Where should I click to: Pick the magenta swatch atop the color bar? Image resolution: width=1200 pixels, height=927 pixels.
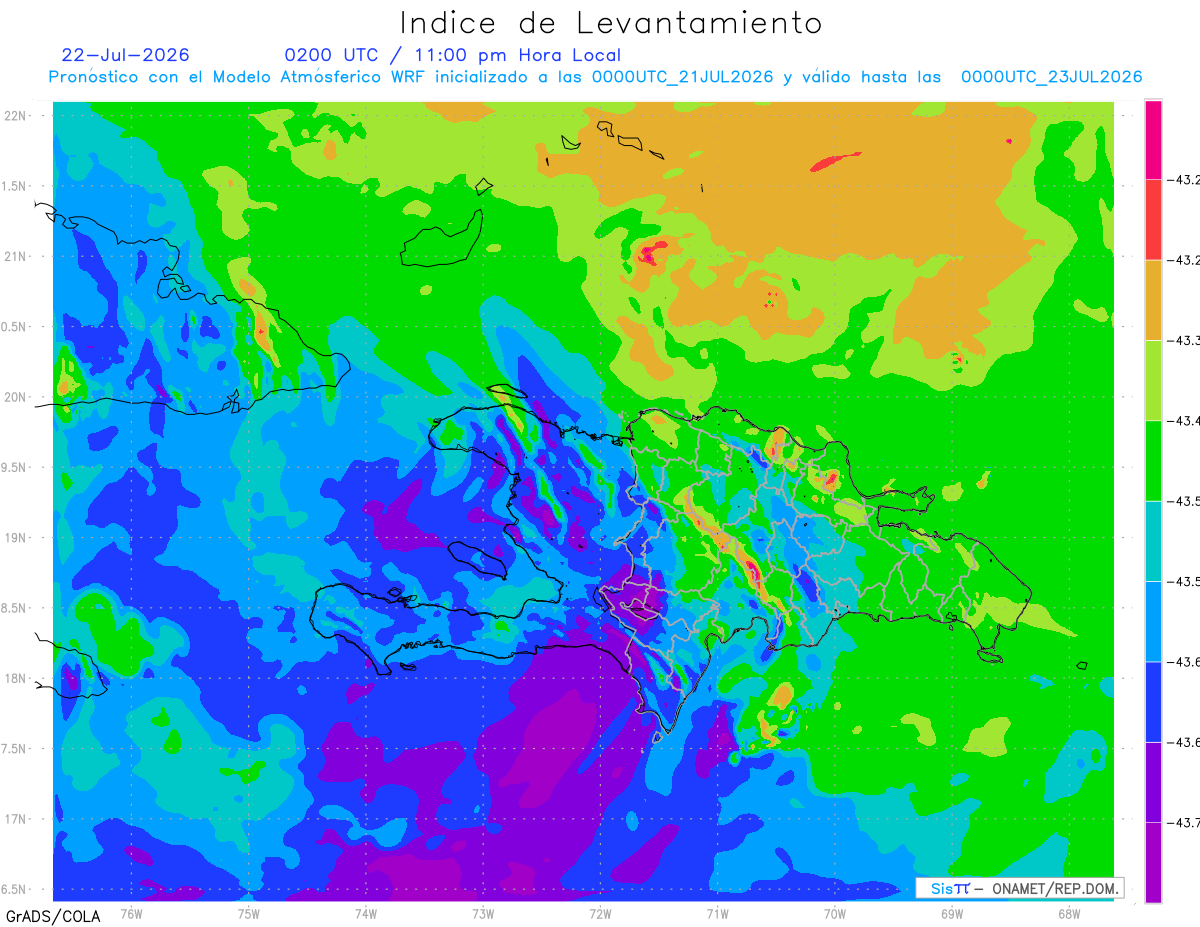click(1153, 140)
